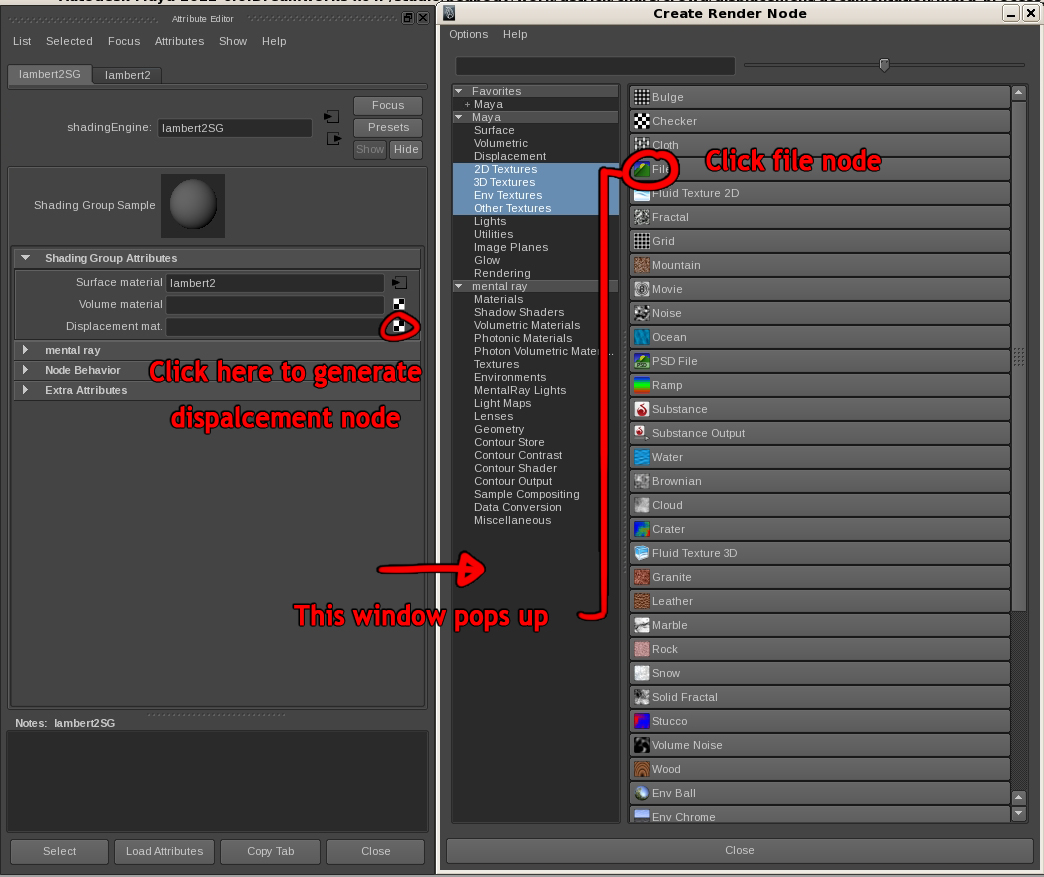Create a Bulge texture node
Screen dimensions: 1044x877
point(820,97)
